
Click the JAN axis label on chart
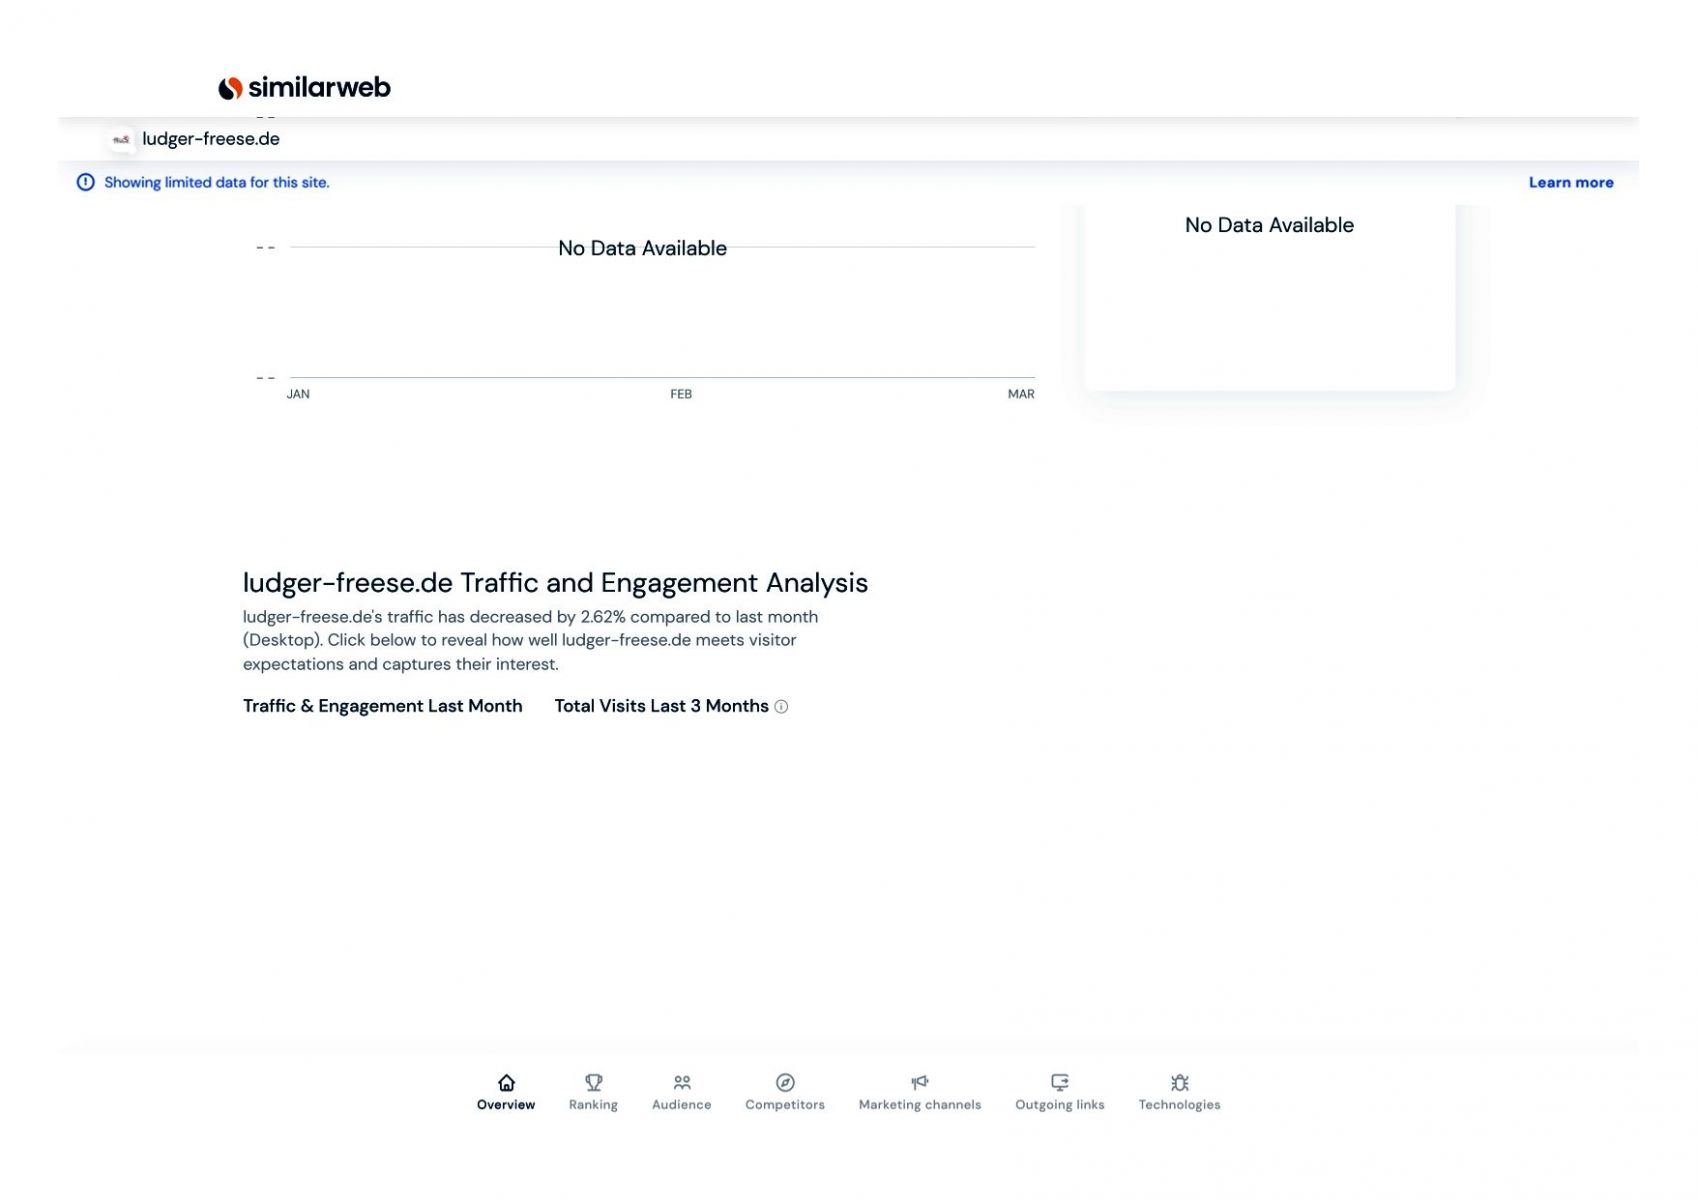[298, 394]
